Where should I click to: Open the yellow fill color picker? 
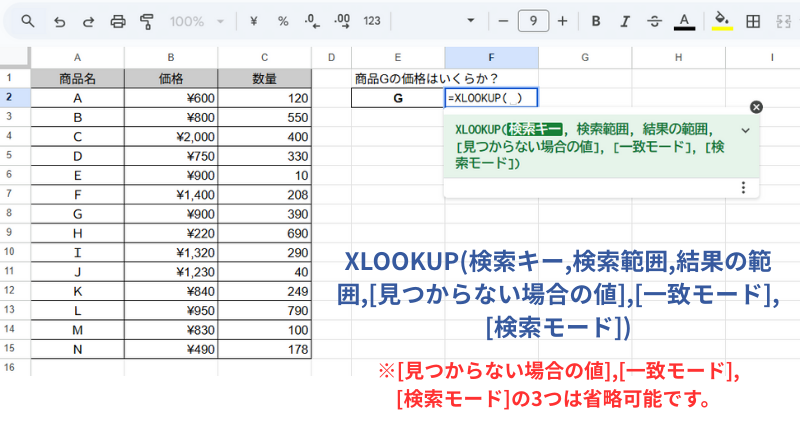click(x=722, y=21)
